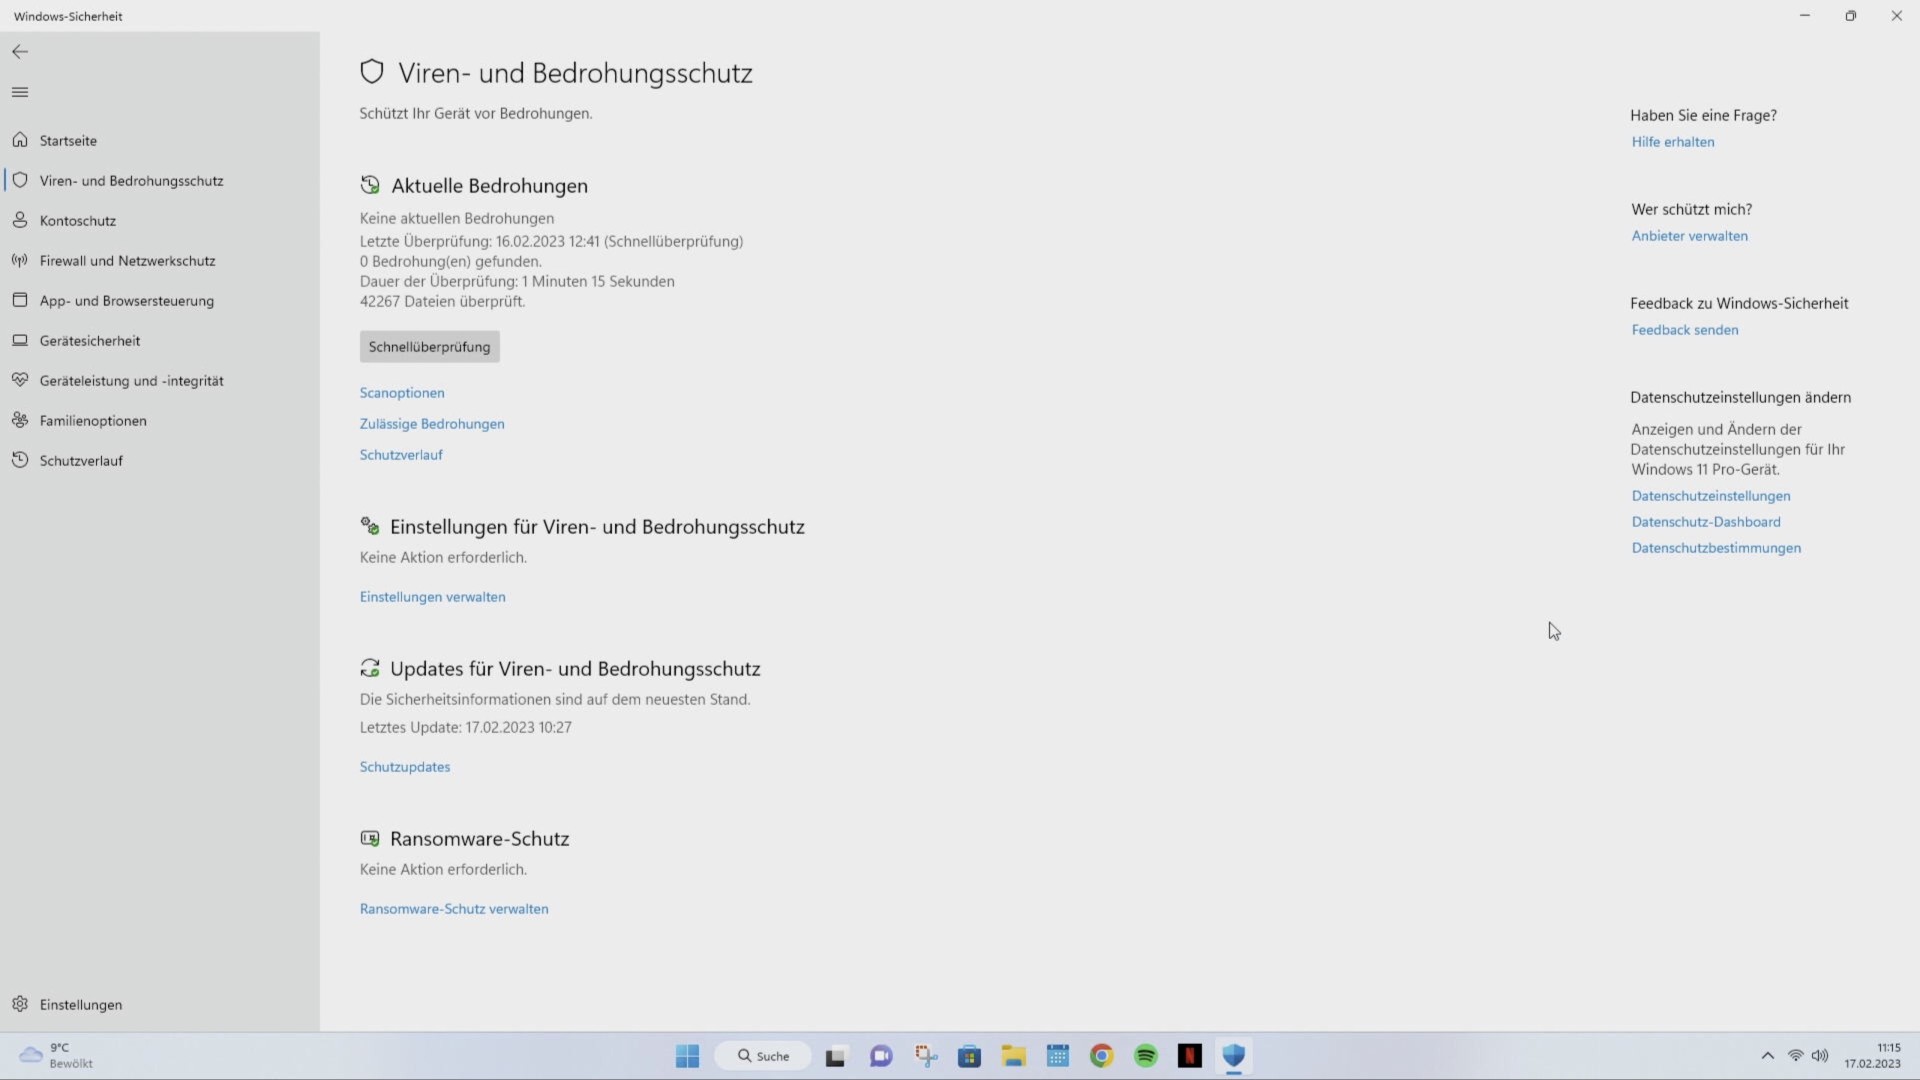Click the Windows-Sicherheit shield in taskbar
1920x1080 pixels.
pyautogui.click(x=1234, y=1056)
